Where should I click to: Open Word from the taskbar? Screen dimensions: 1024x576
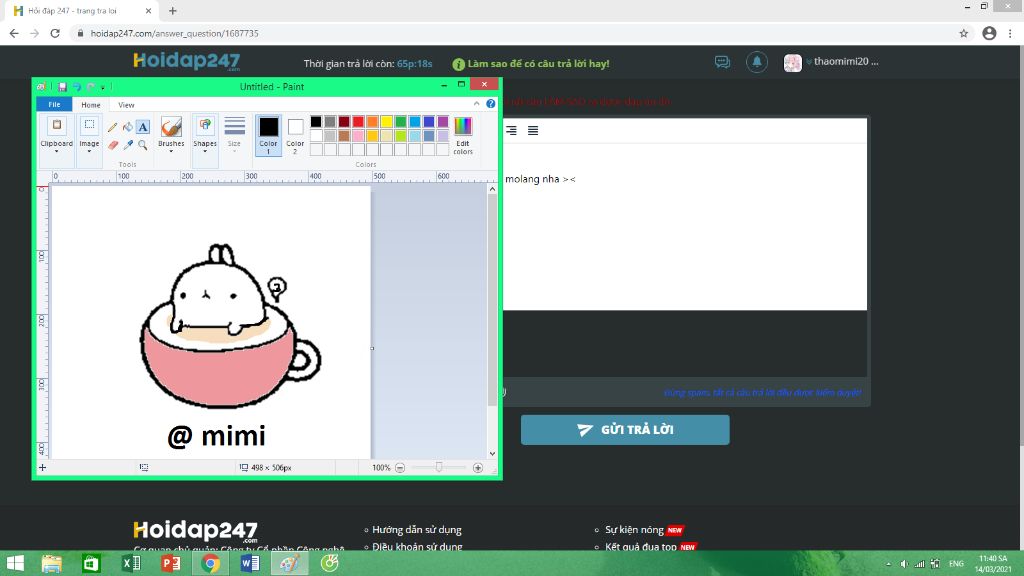(249, 563)
